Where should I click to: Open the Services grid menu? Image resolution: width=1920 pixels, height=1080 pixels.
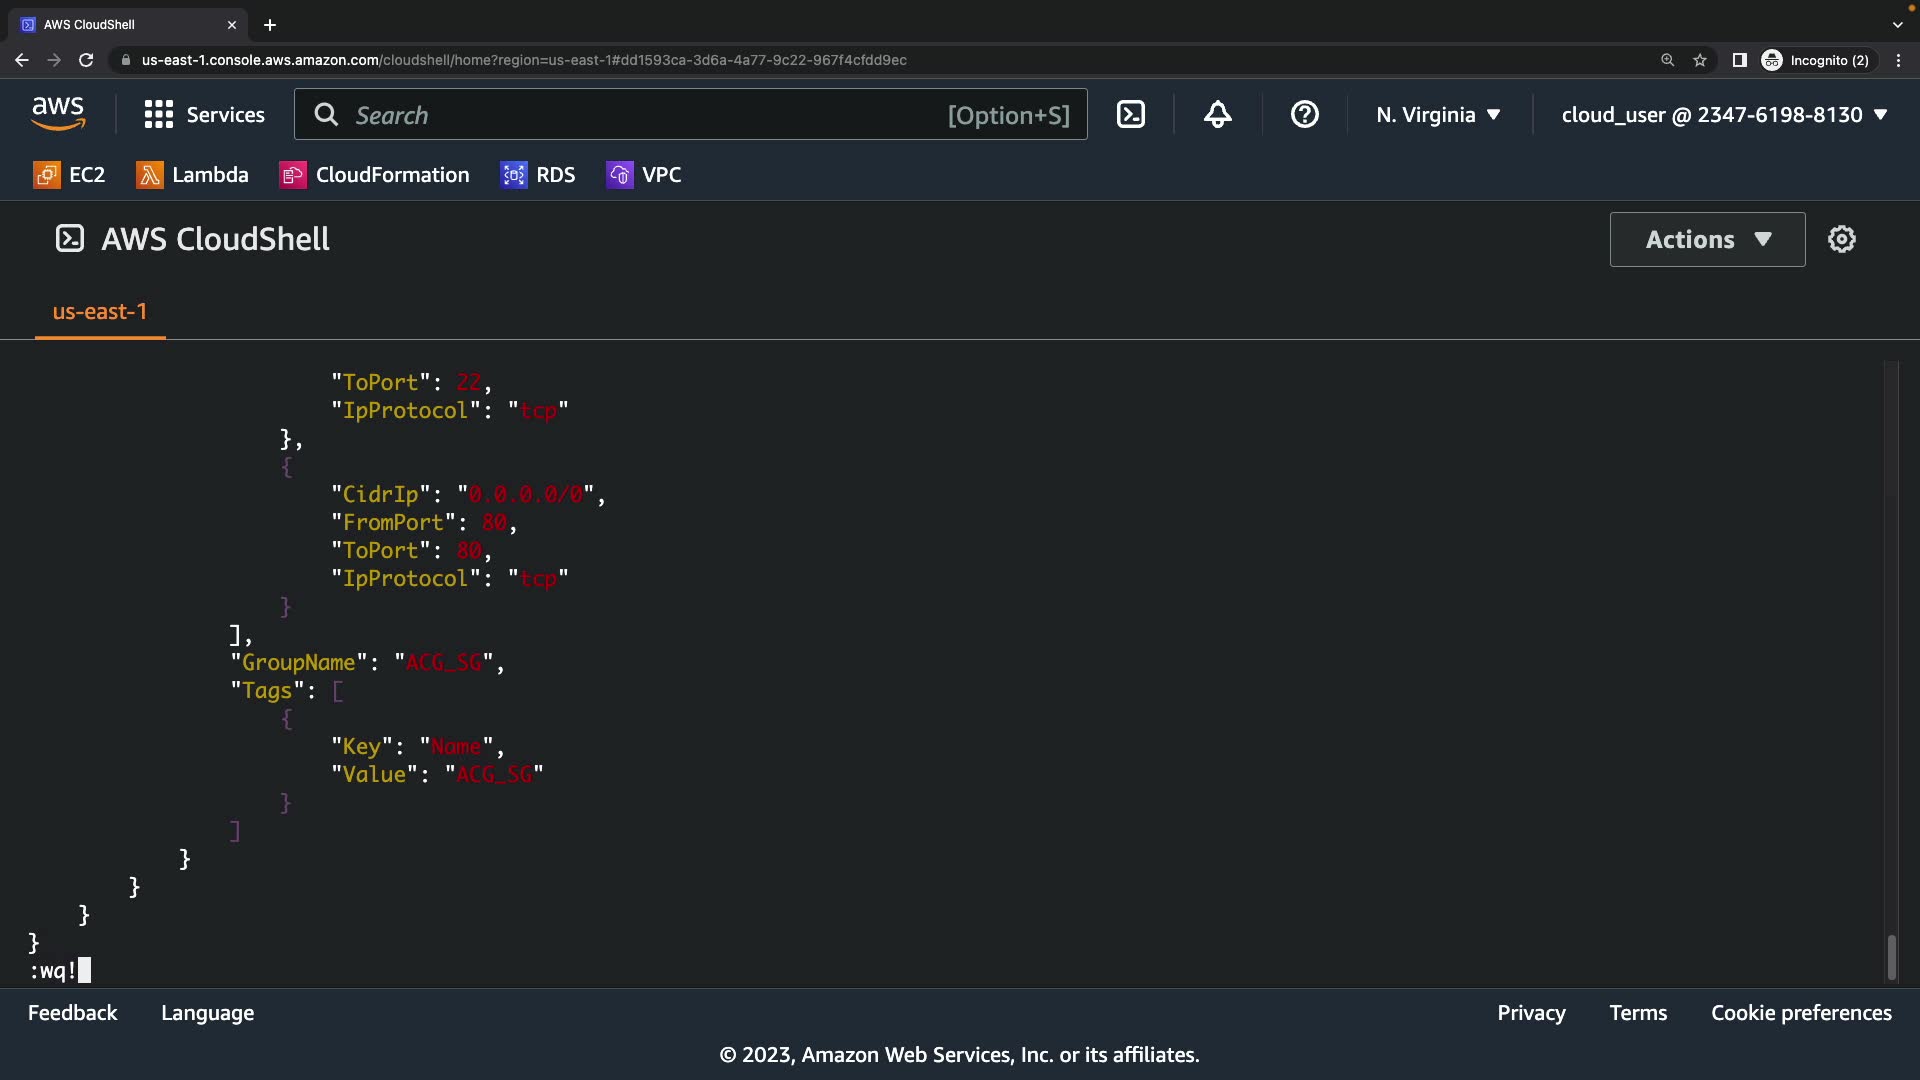[x=204, y=115]
